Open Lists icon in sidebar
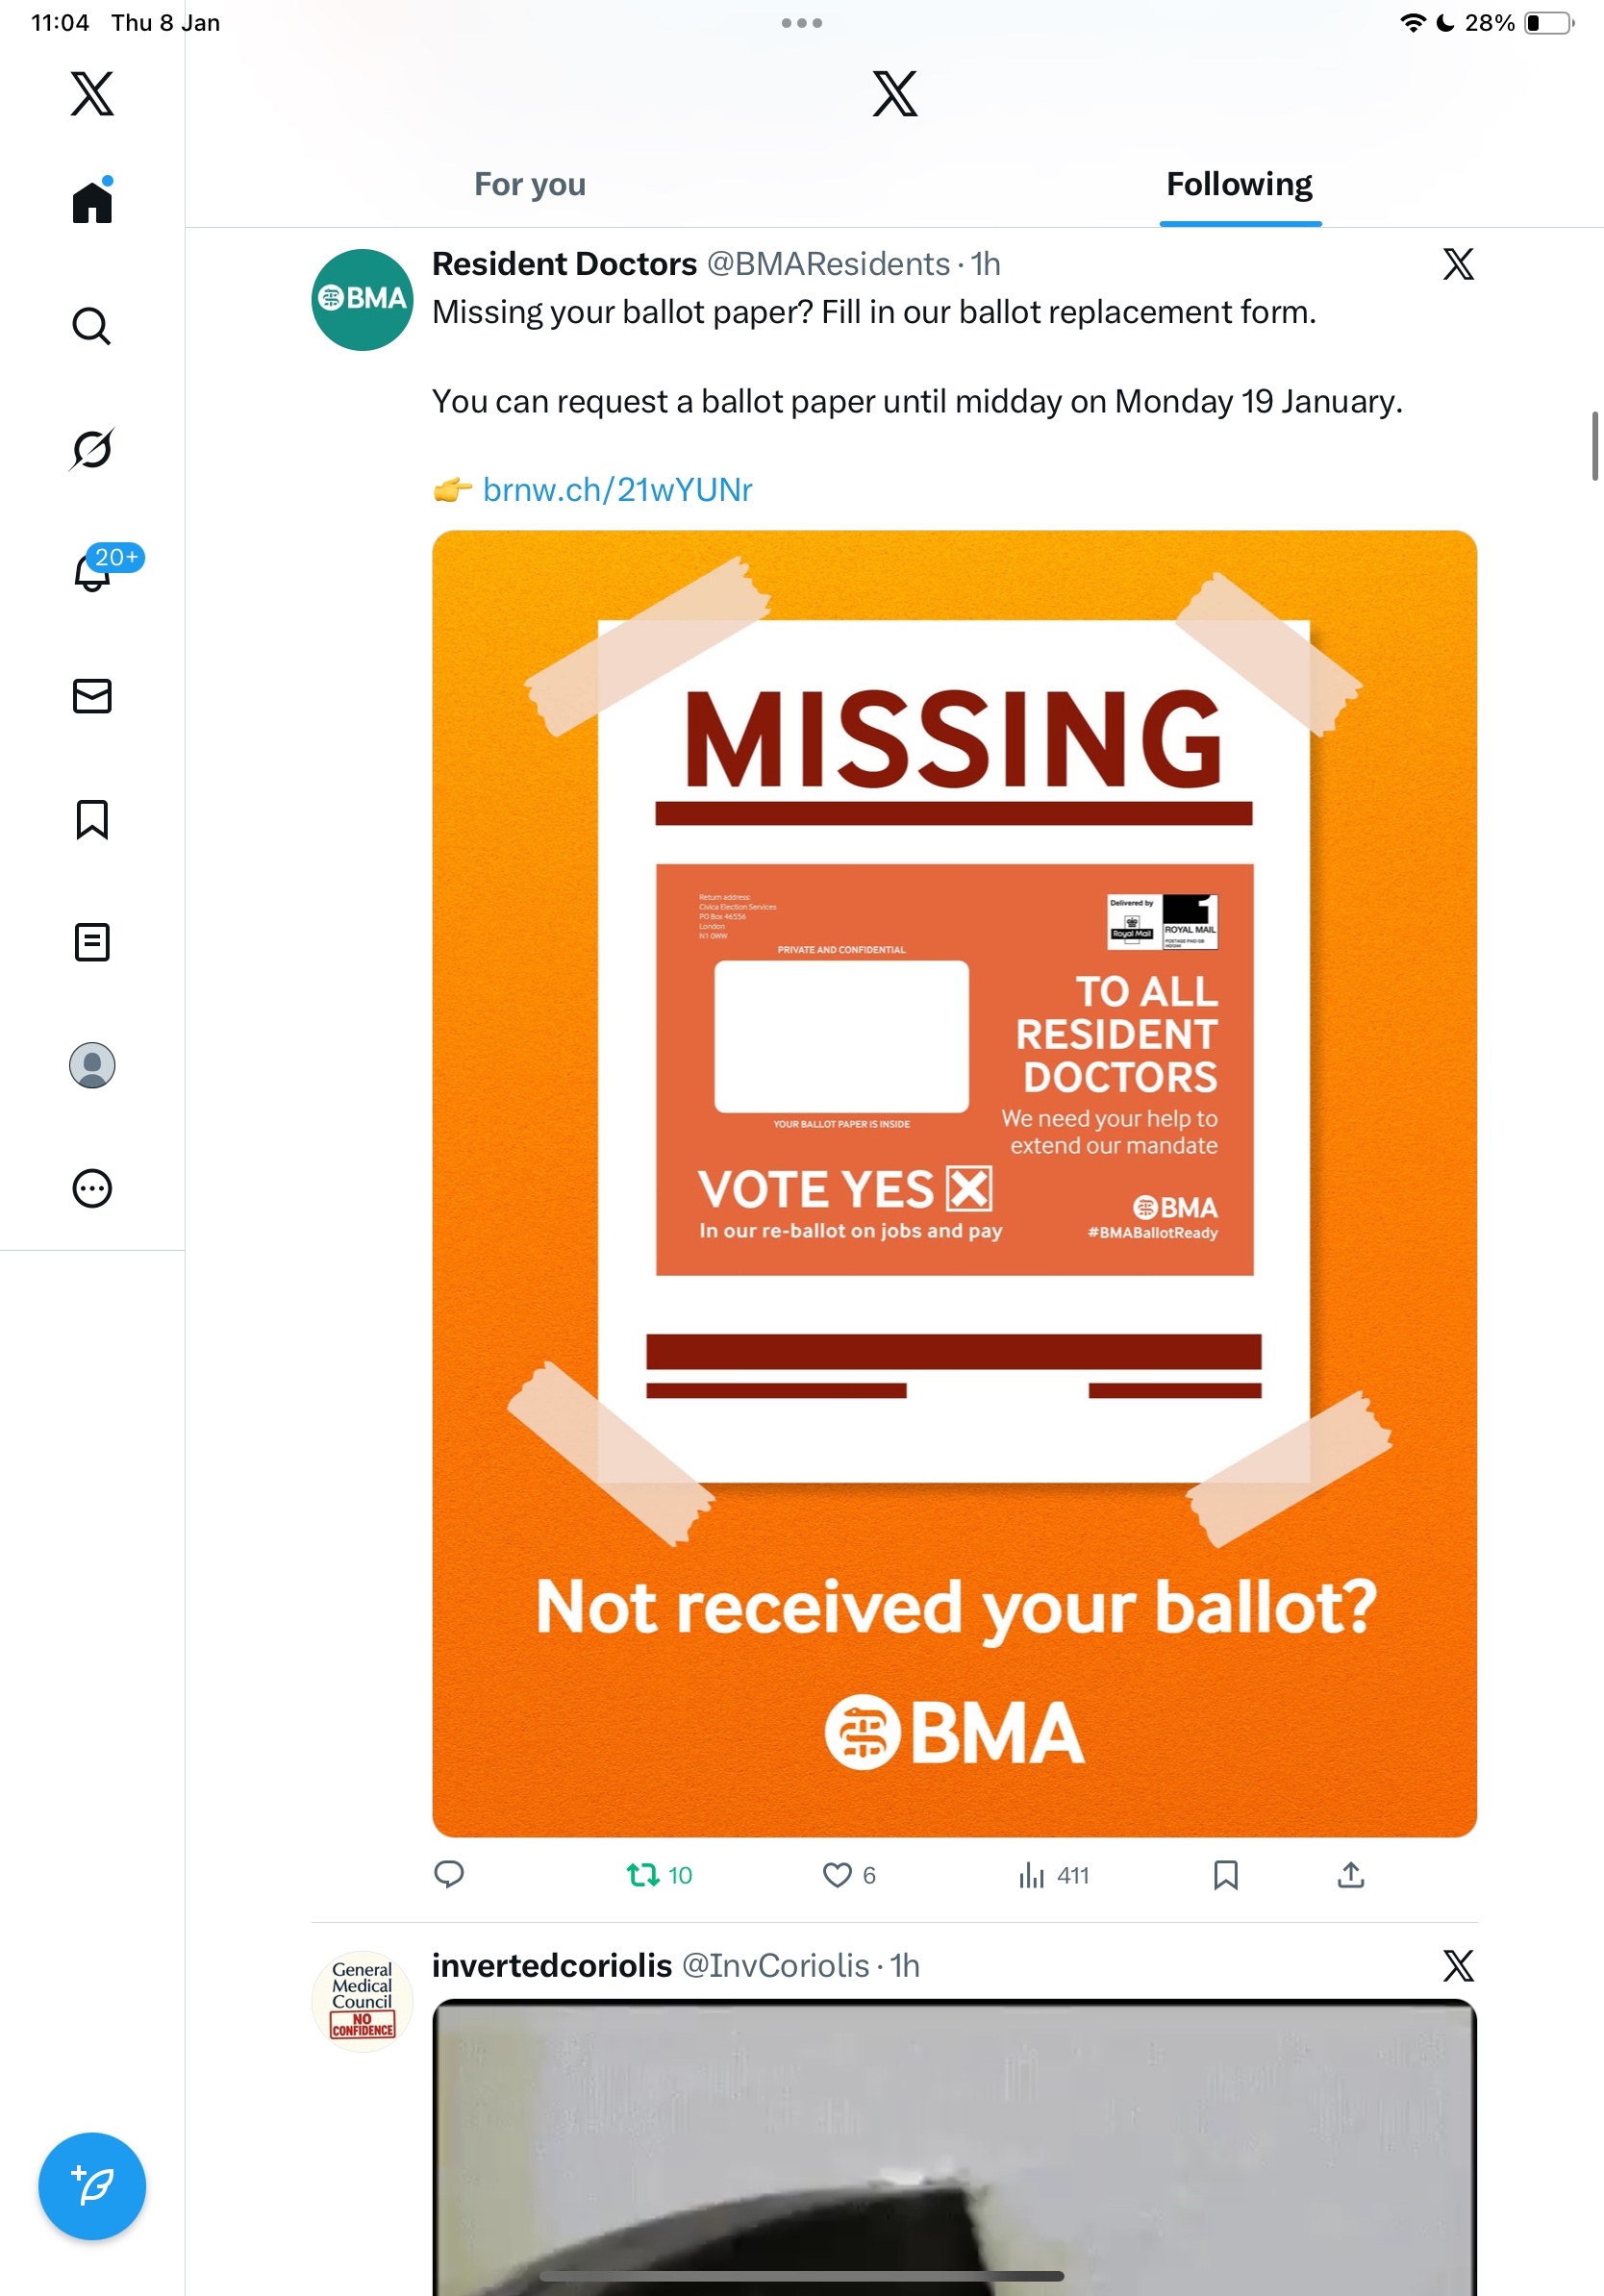This screenshot has height=2296, width=1604. coord(92,942)
